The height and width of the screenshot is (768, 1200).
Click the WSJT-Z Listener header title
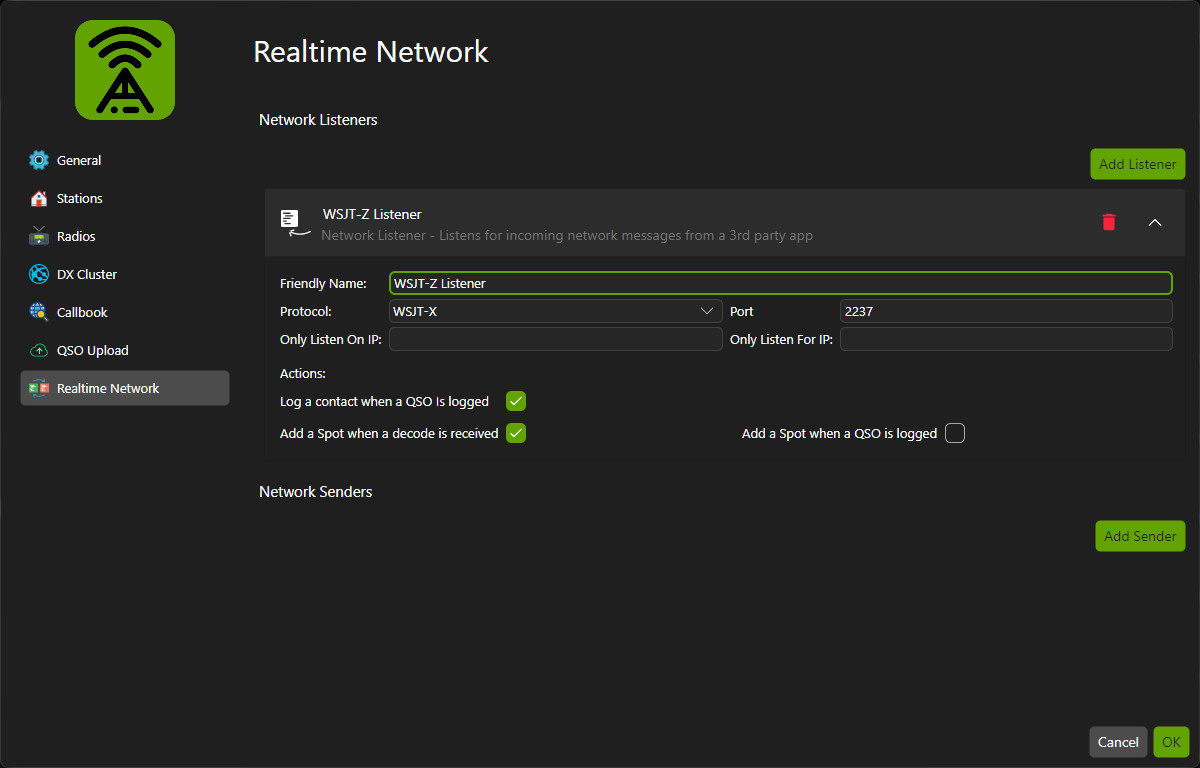point(372,214)
